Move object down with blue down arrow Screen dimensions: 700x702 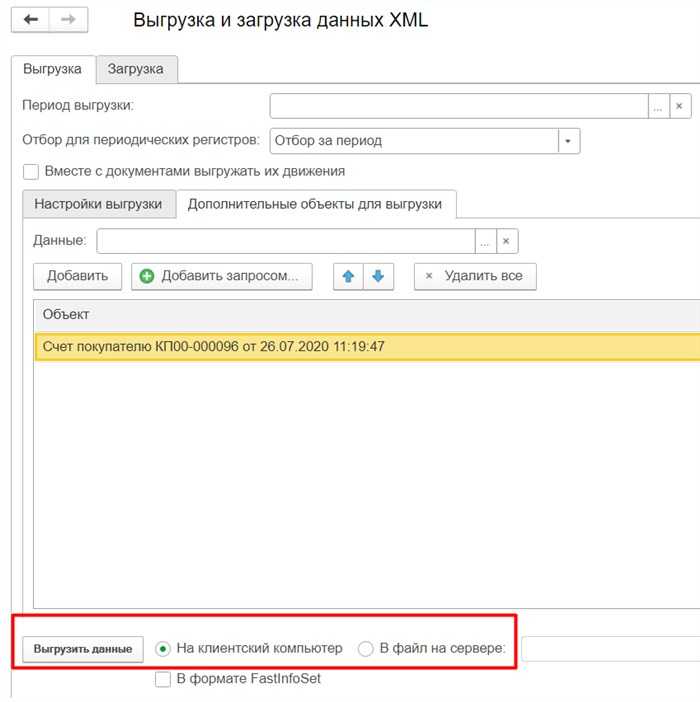pyautogui.click(x=378, y=276)
